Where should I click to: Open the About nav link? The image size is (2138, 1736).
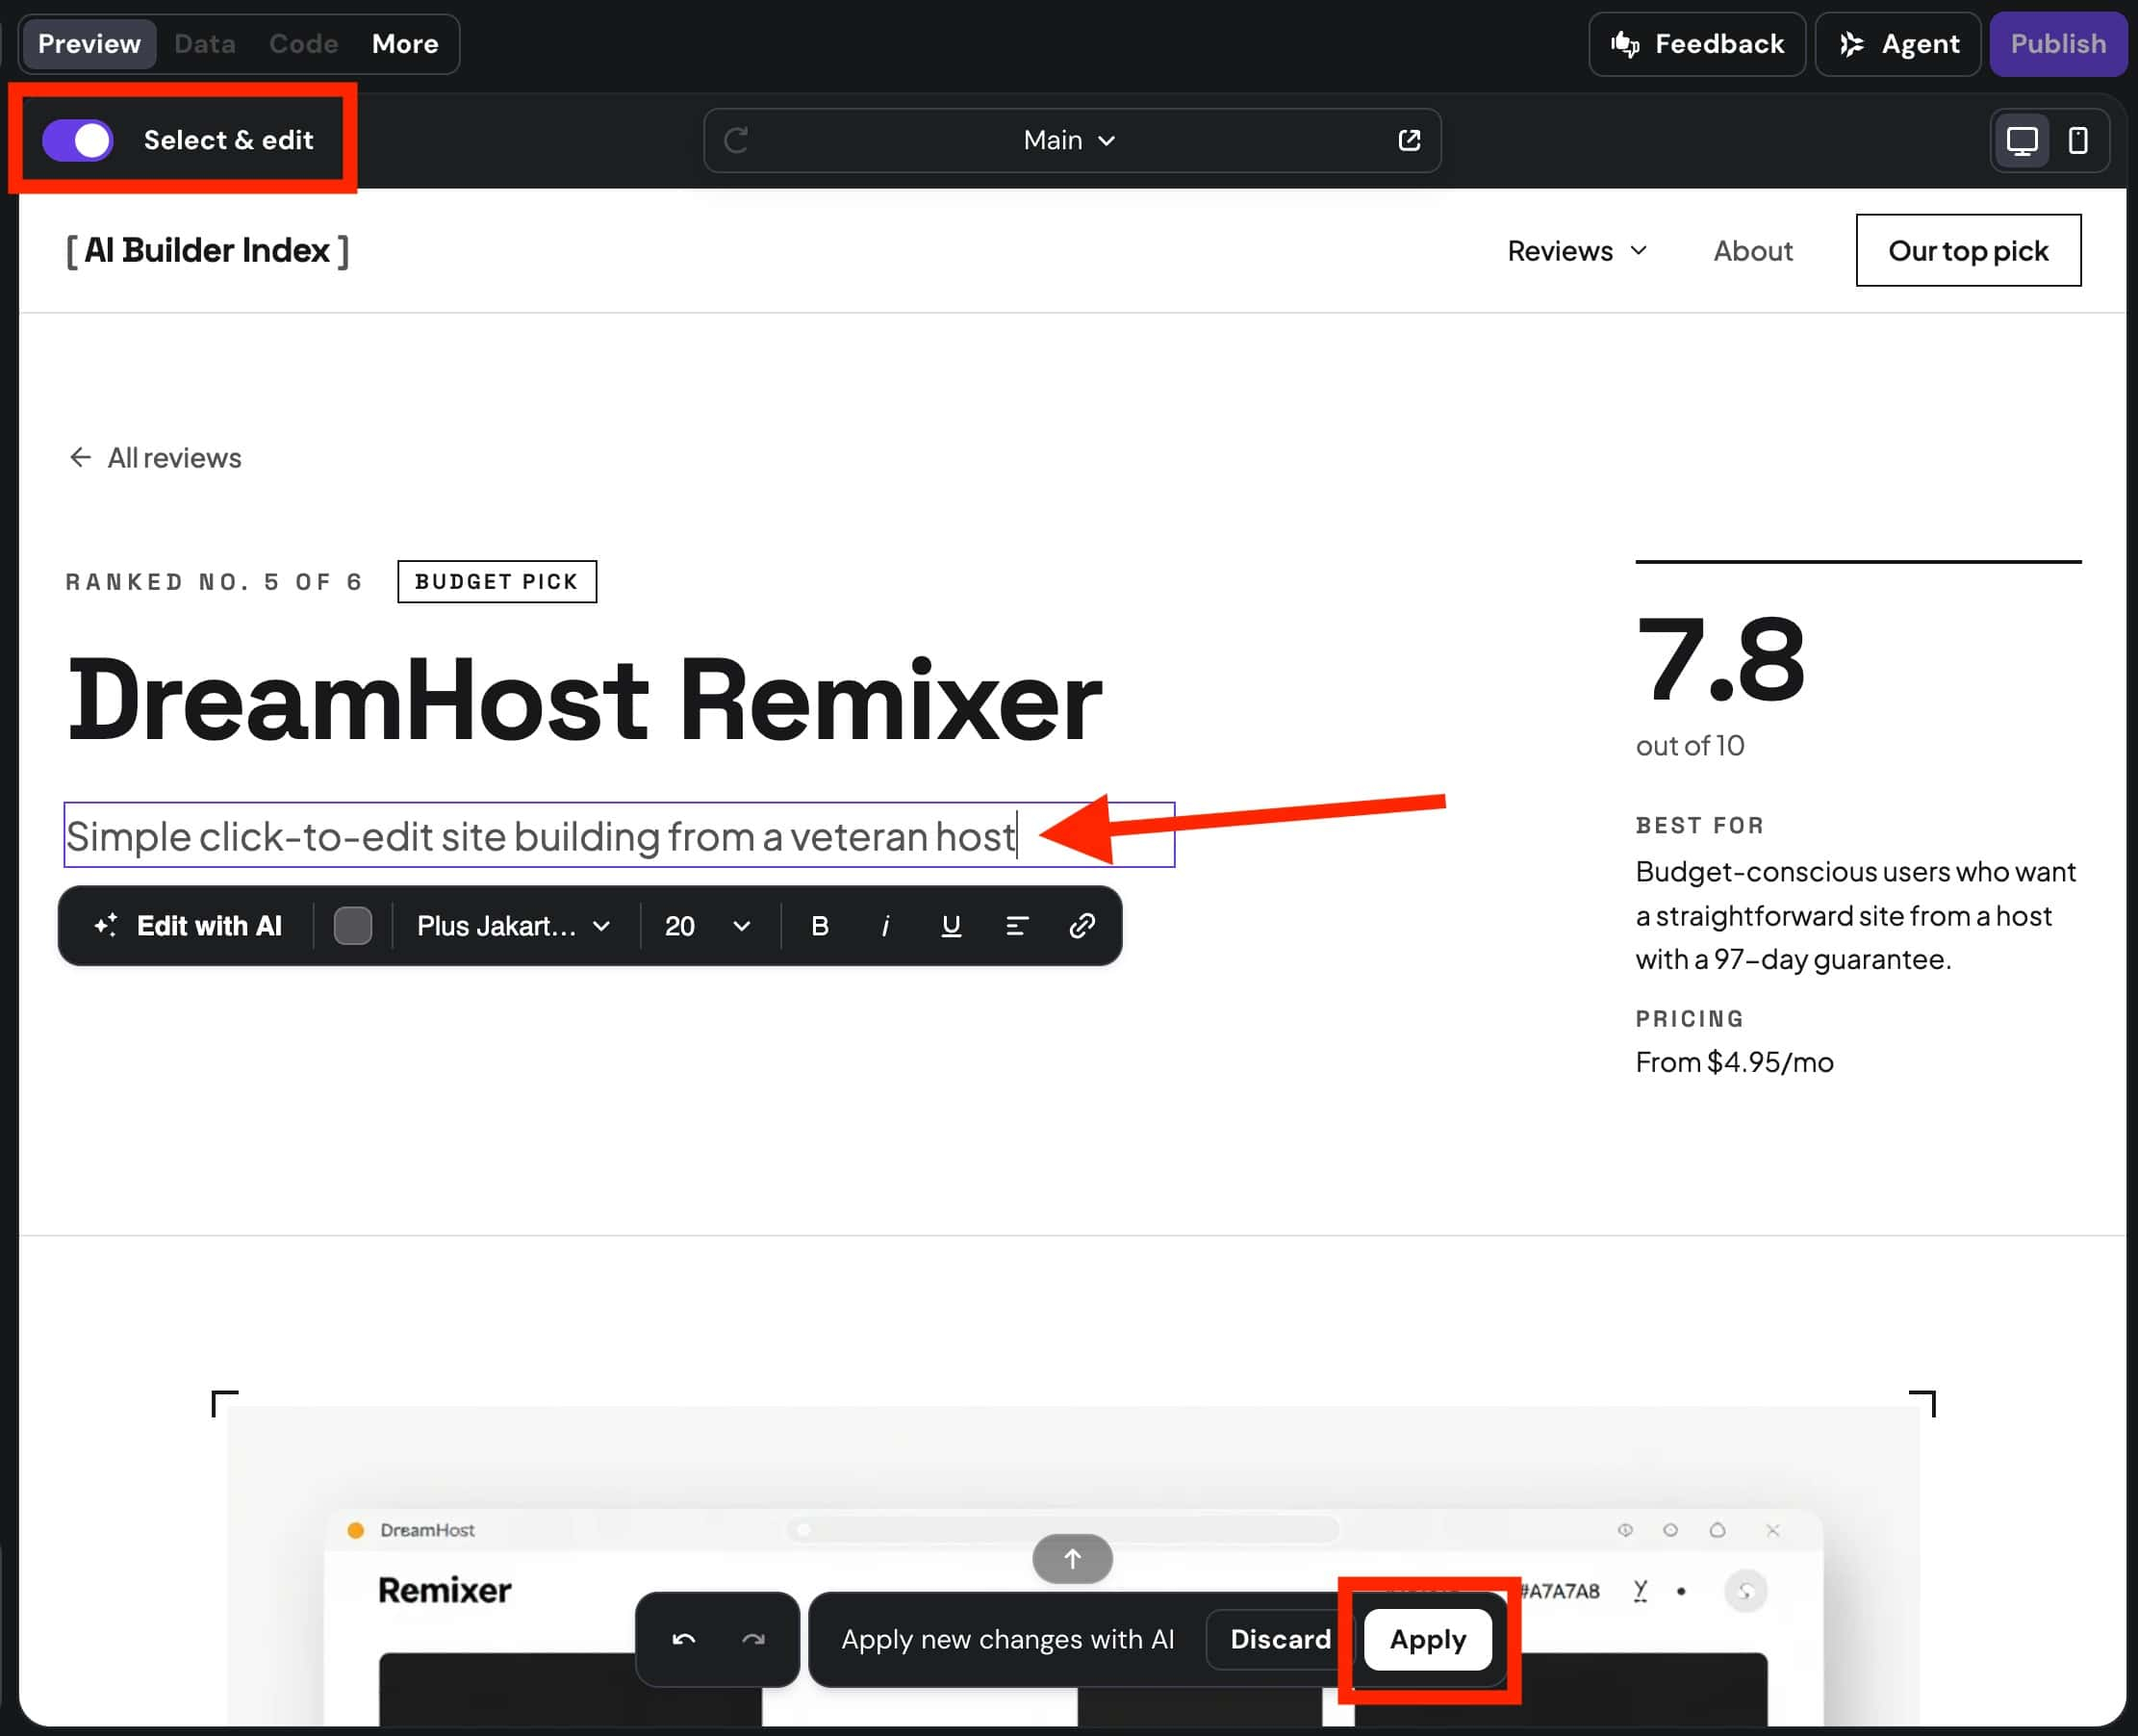(1752, 250)
